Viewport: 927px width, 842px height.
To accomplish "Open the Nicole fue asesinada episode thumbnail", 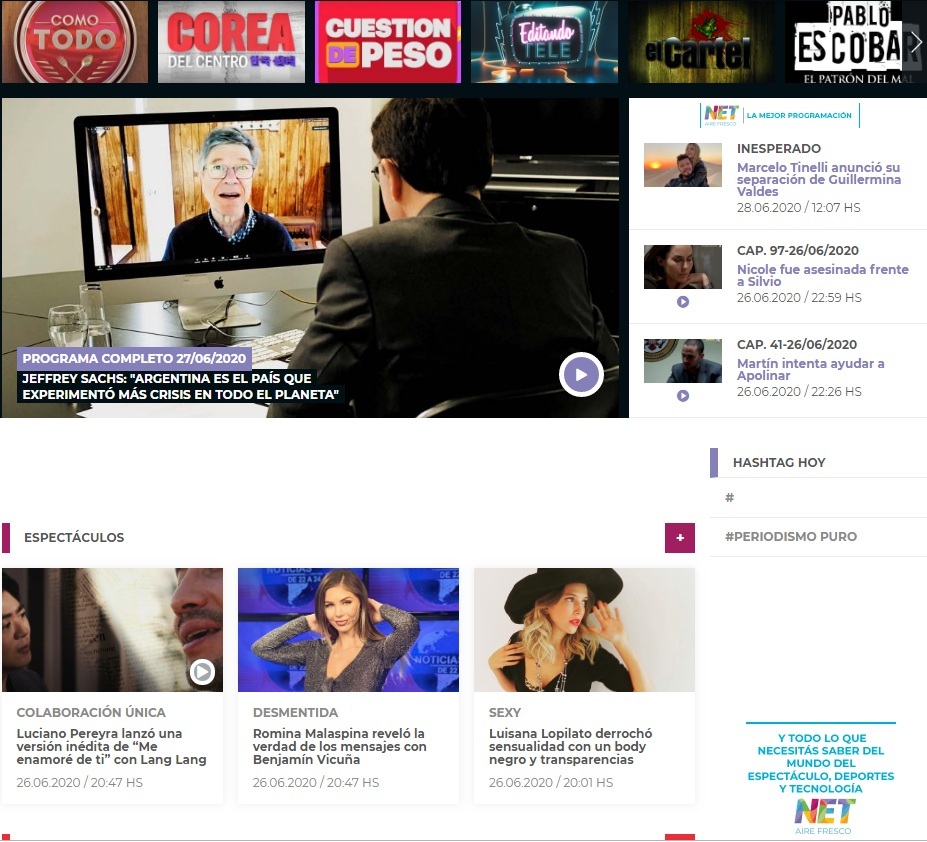I will (683, 267).
